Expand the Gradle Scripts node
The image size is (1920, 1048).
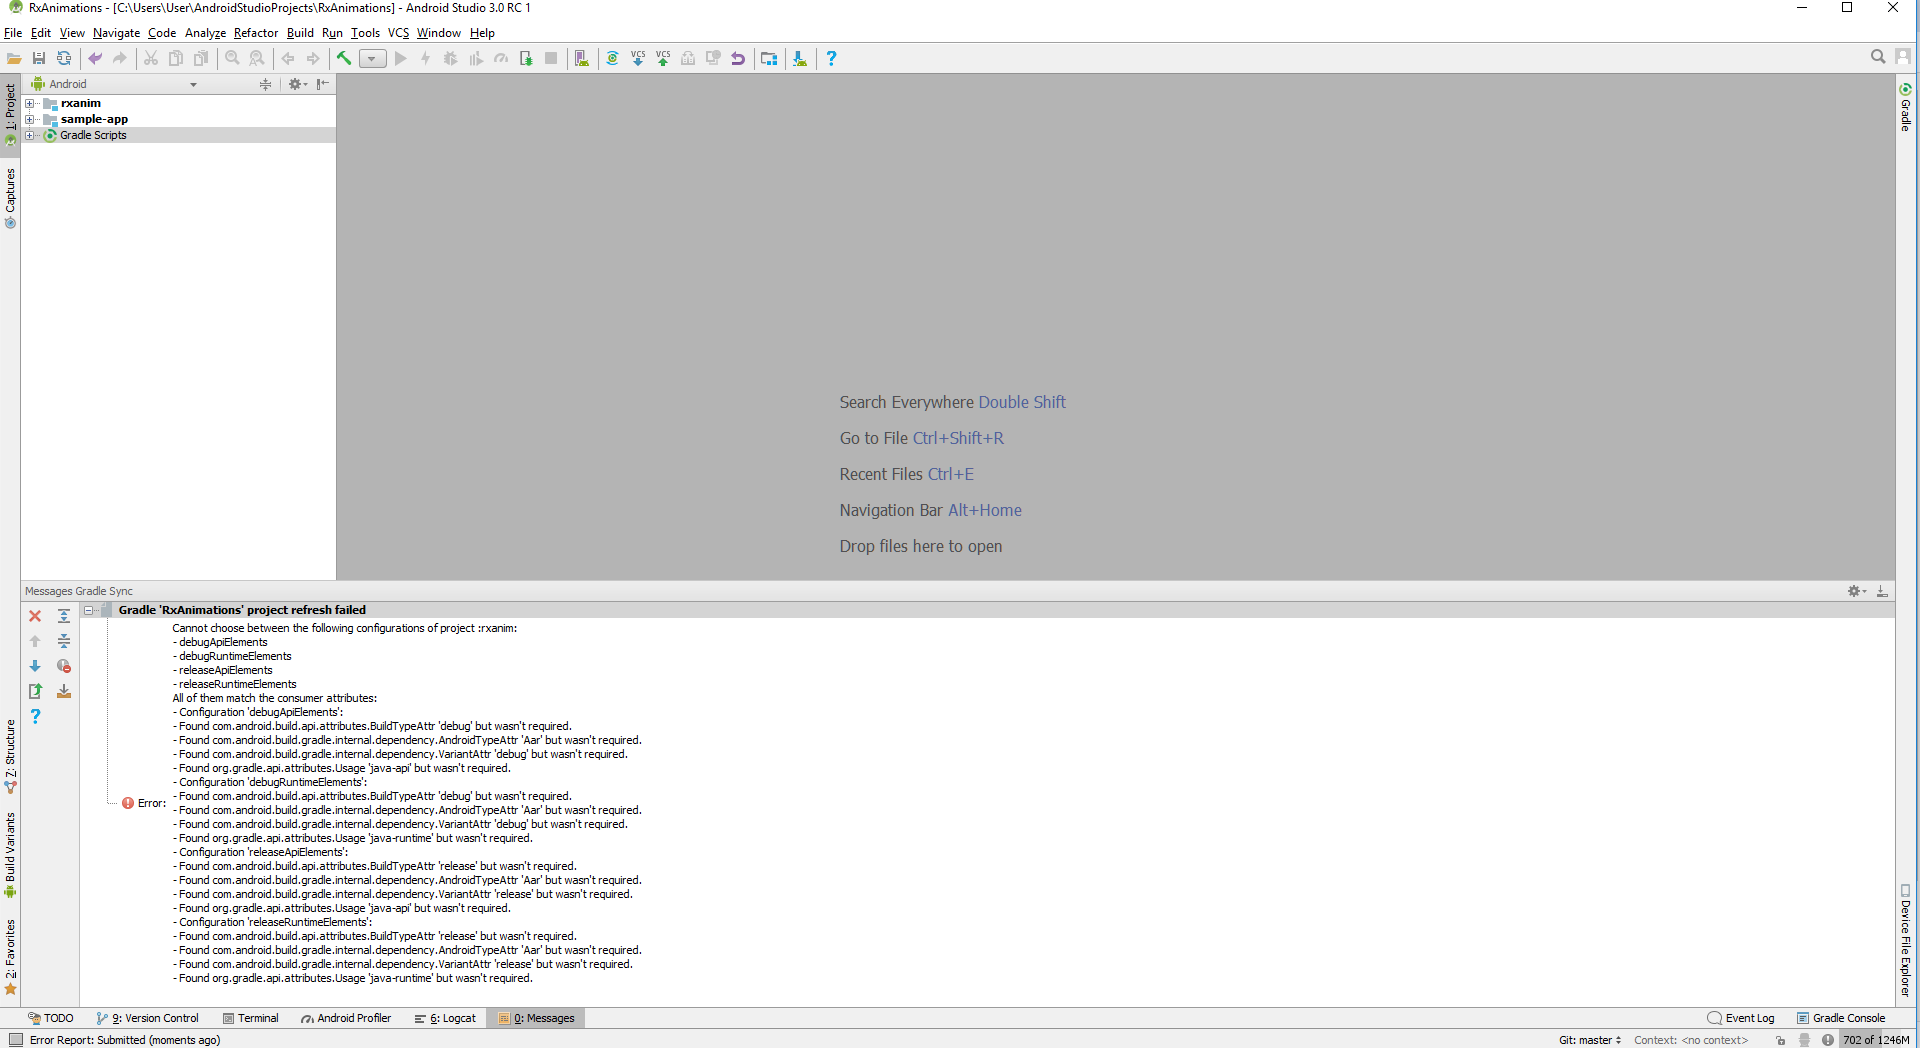(x=30, y=135)
